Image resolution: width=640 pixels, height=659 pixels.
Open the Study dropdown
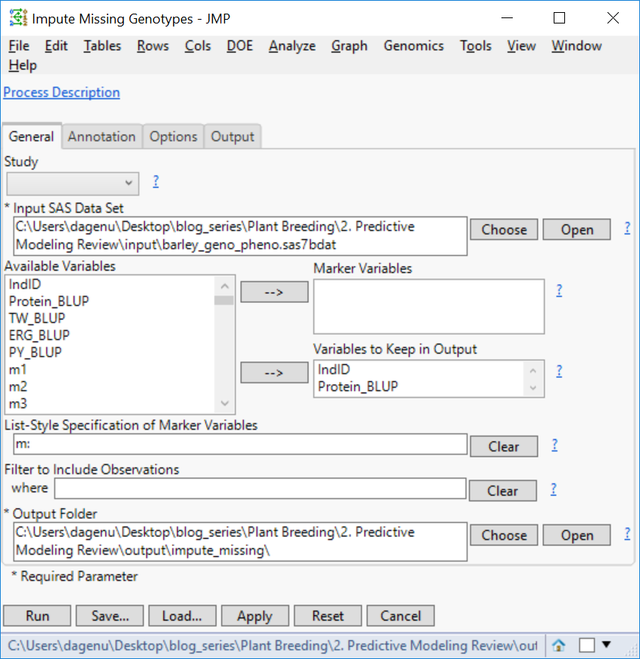coord(73,183)
